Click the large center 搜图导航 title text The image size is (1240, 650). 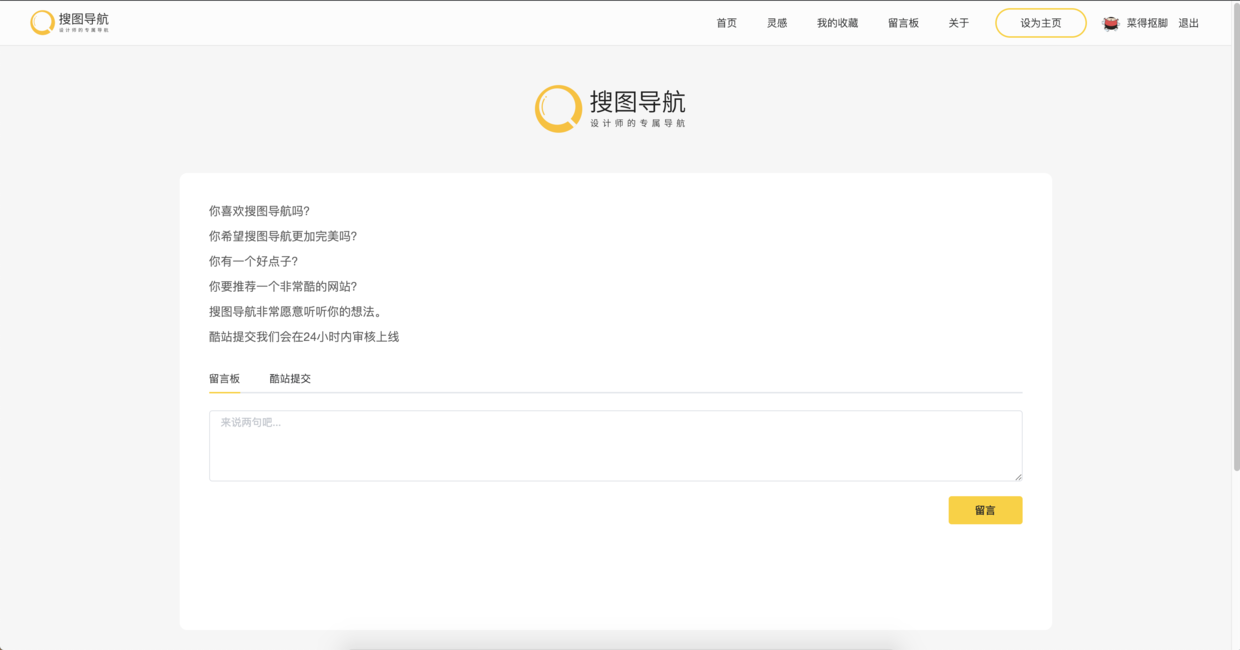[637, 102]
